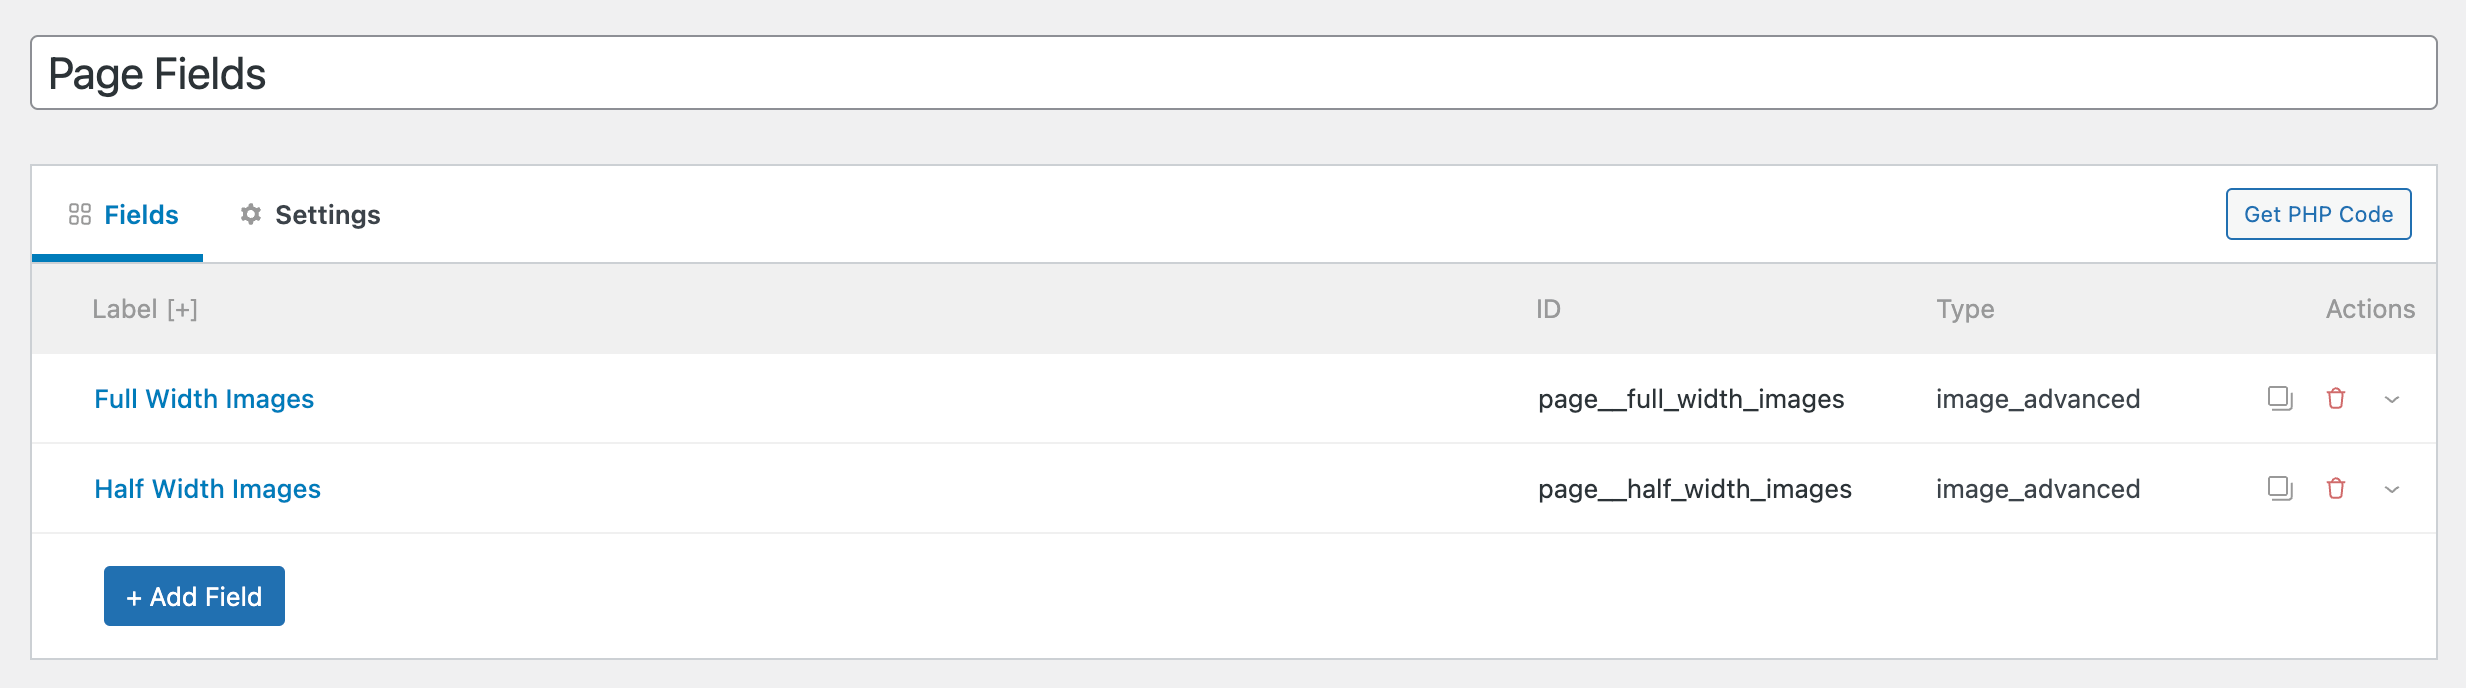Focus the Page Fields title input
2466x688 pixels.
[1234, 73]
